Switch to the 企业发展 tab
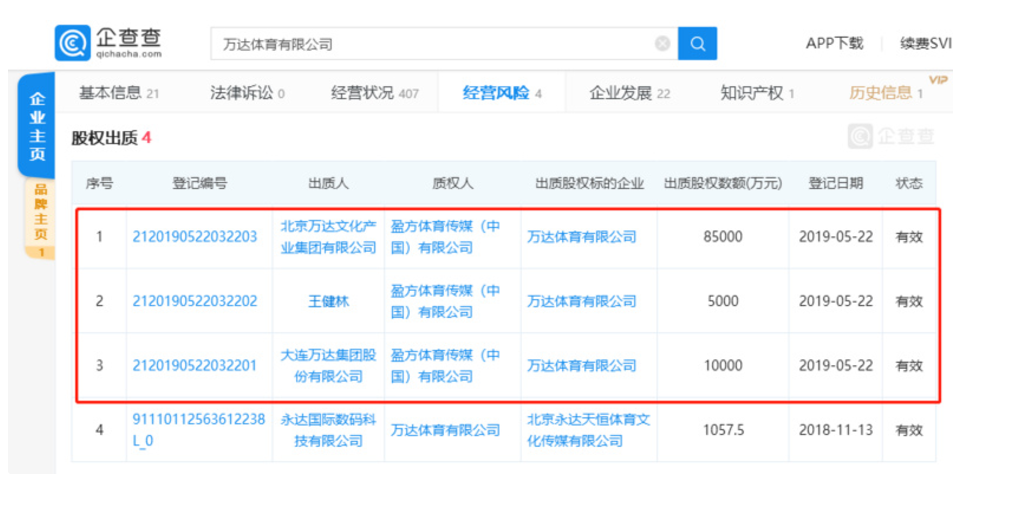The width and height of the screenshot is (1010, 516). click(x=629, y=93)
